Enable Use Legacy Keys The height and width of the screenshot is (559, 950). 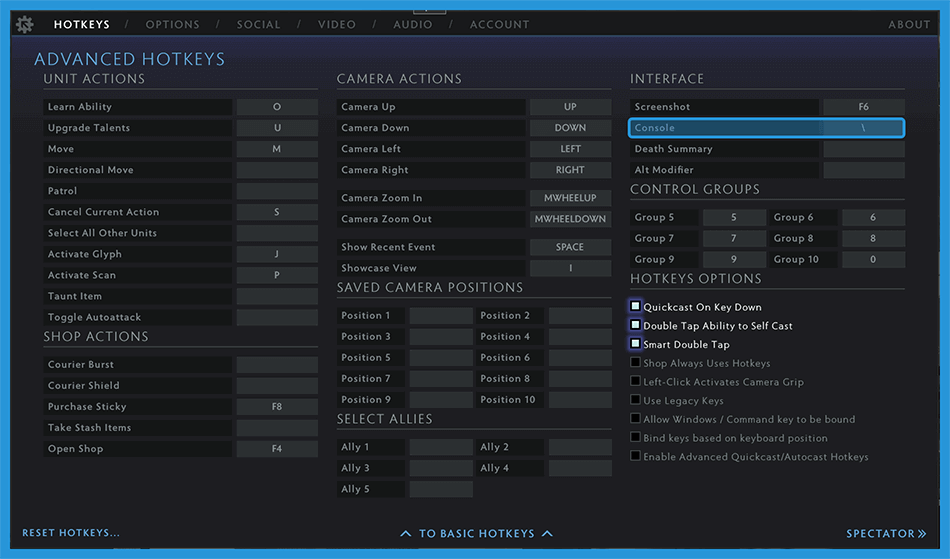point(635,400)
